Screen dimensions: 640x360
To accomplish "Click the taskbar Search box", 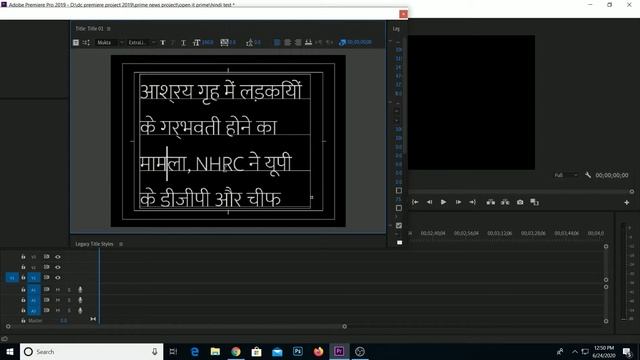I will 91,351.
